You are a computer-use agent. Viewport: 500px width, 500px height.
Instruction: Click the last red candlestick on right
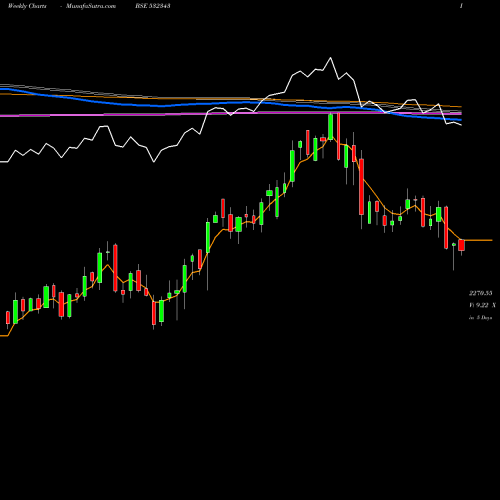(x=461, y=245)
